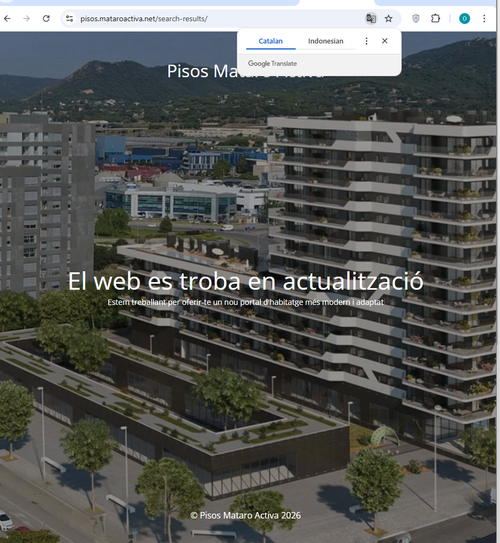Reload the current page

46,19
